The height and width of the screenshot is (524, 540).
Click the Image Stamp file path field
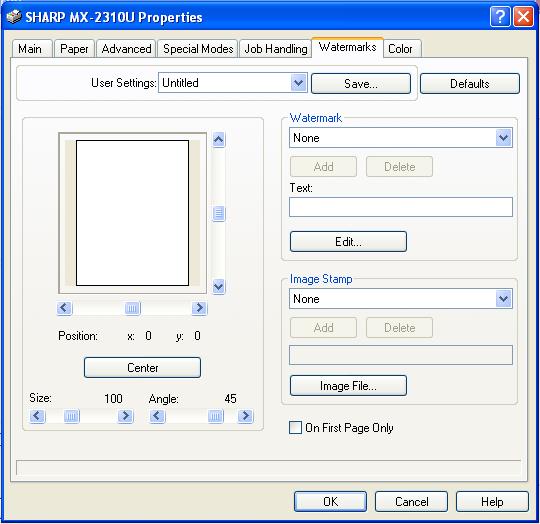[x=401, y=355]
